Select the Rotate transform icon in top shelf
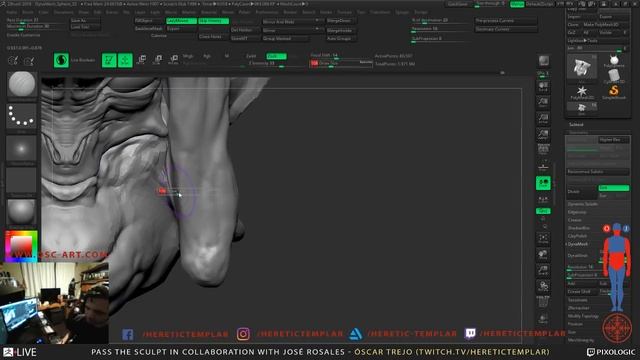Image resolution: width=640 pixels, height=360 pixels. [x=173, y=60]
